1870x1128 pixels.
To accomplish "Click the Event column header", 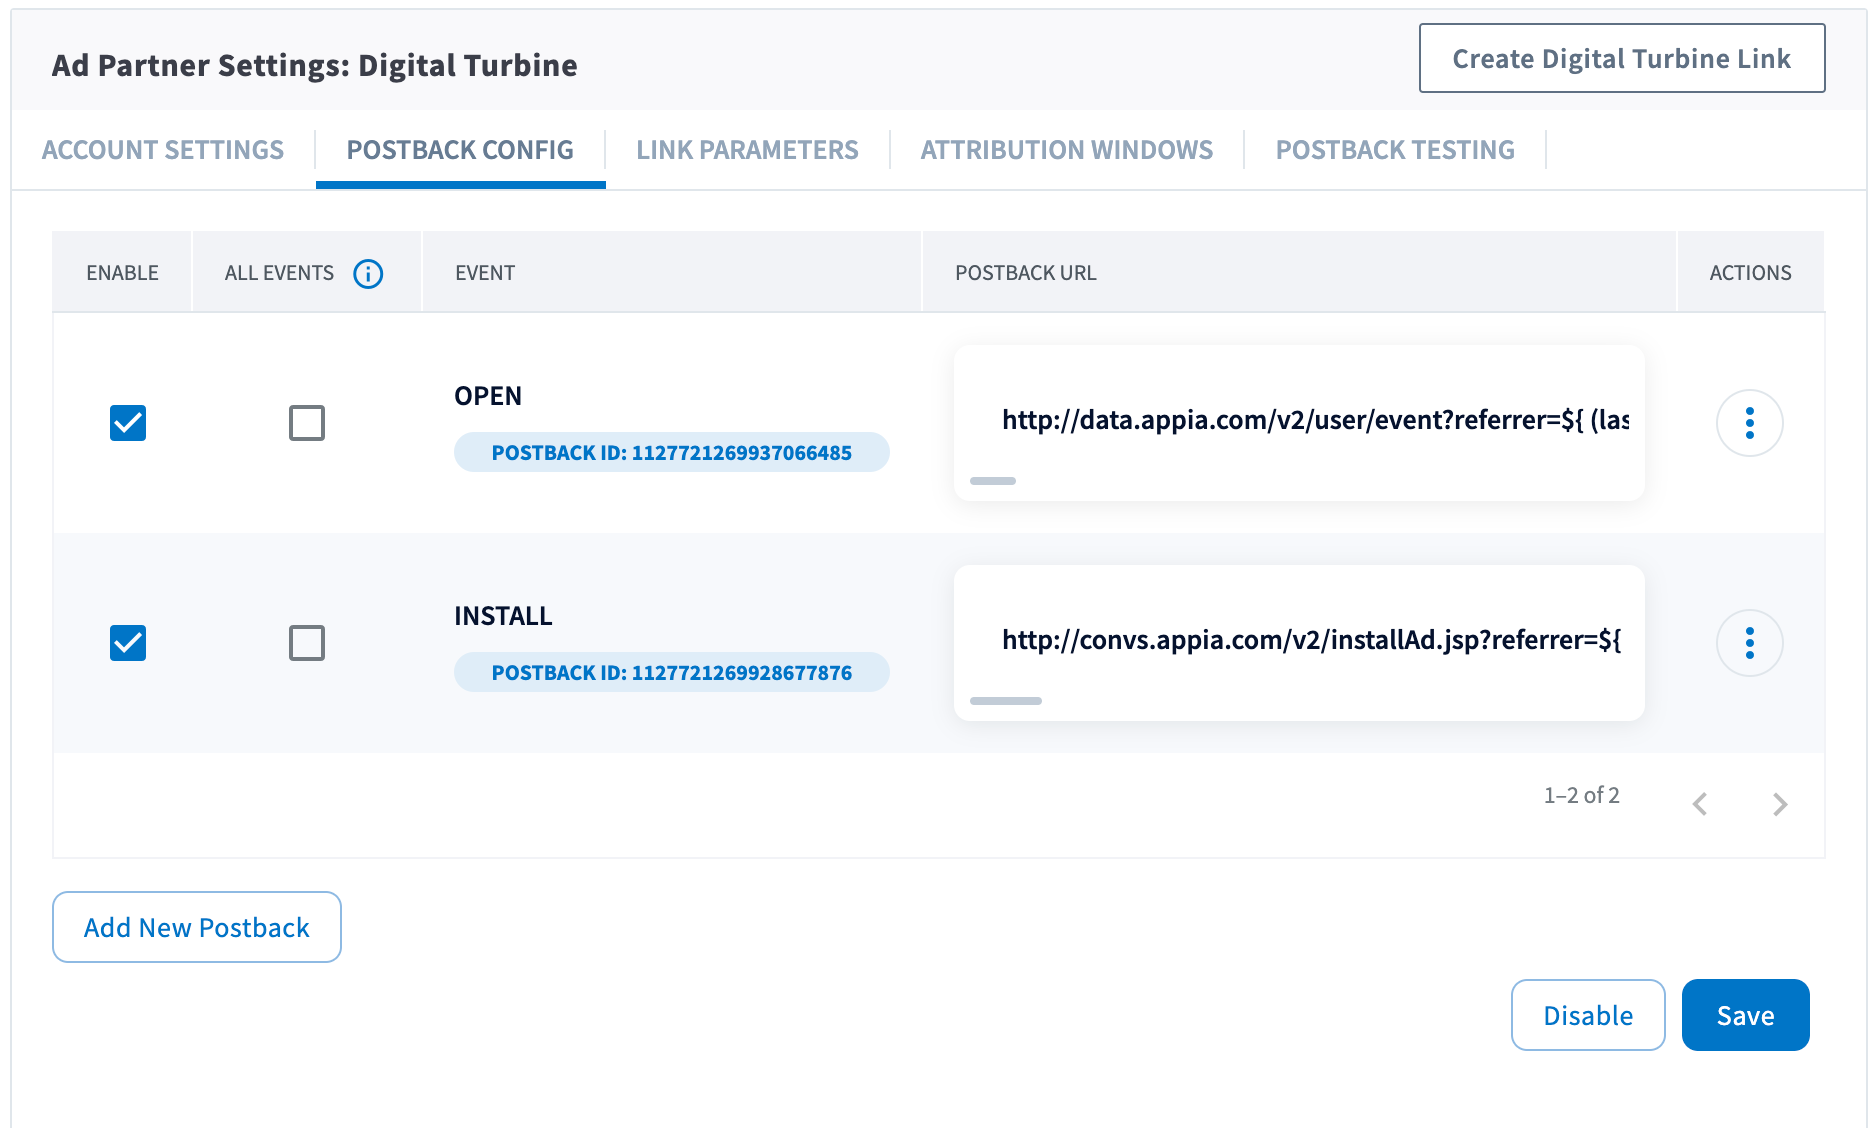I will tap(485, 273).
